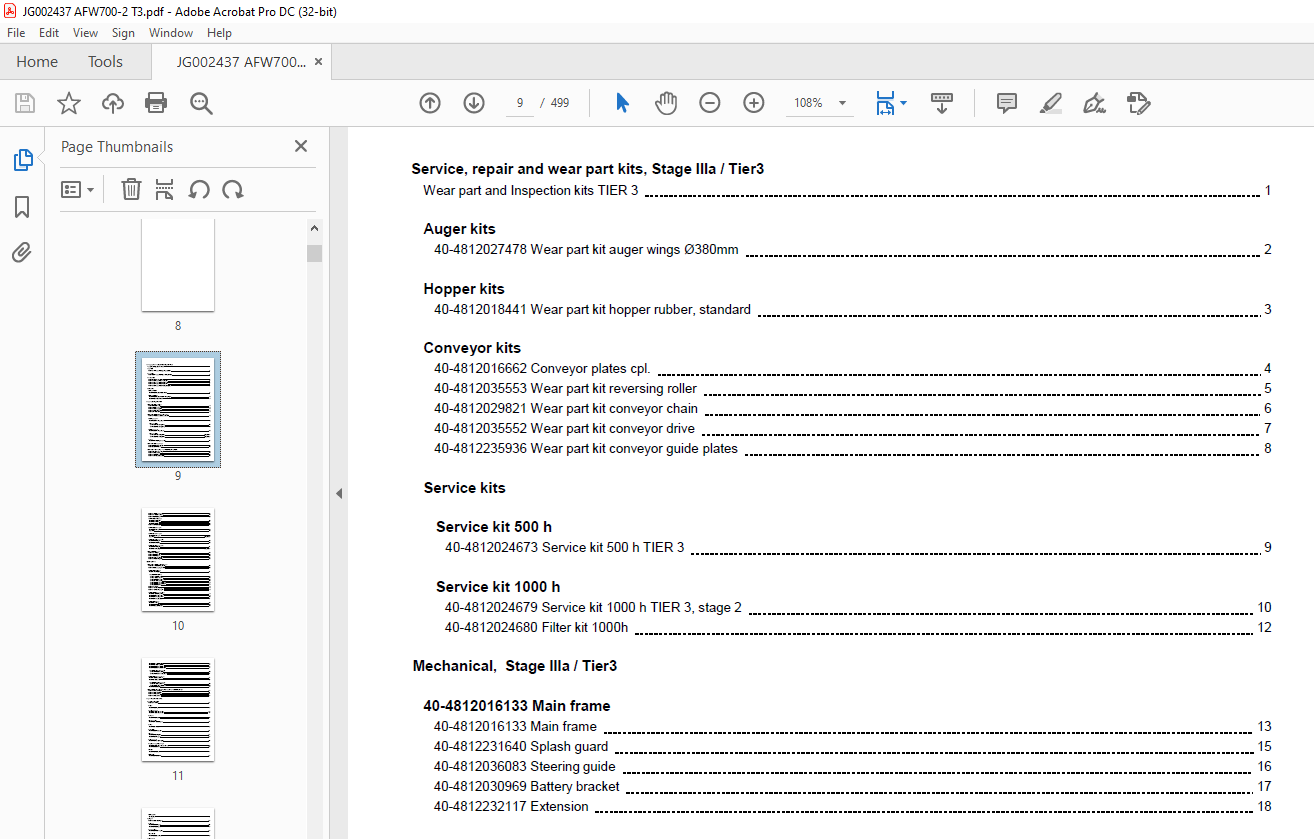Open Service kit 500 h TIER 3 entry
Image resolution: width=1314 pixels, height=839 pixels.
point(858,548)
